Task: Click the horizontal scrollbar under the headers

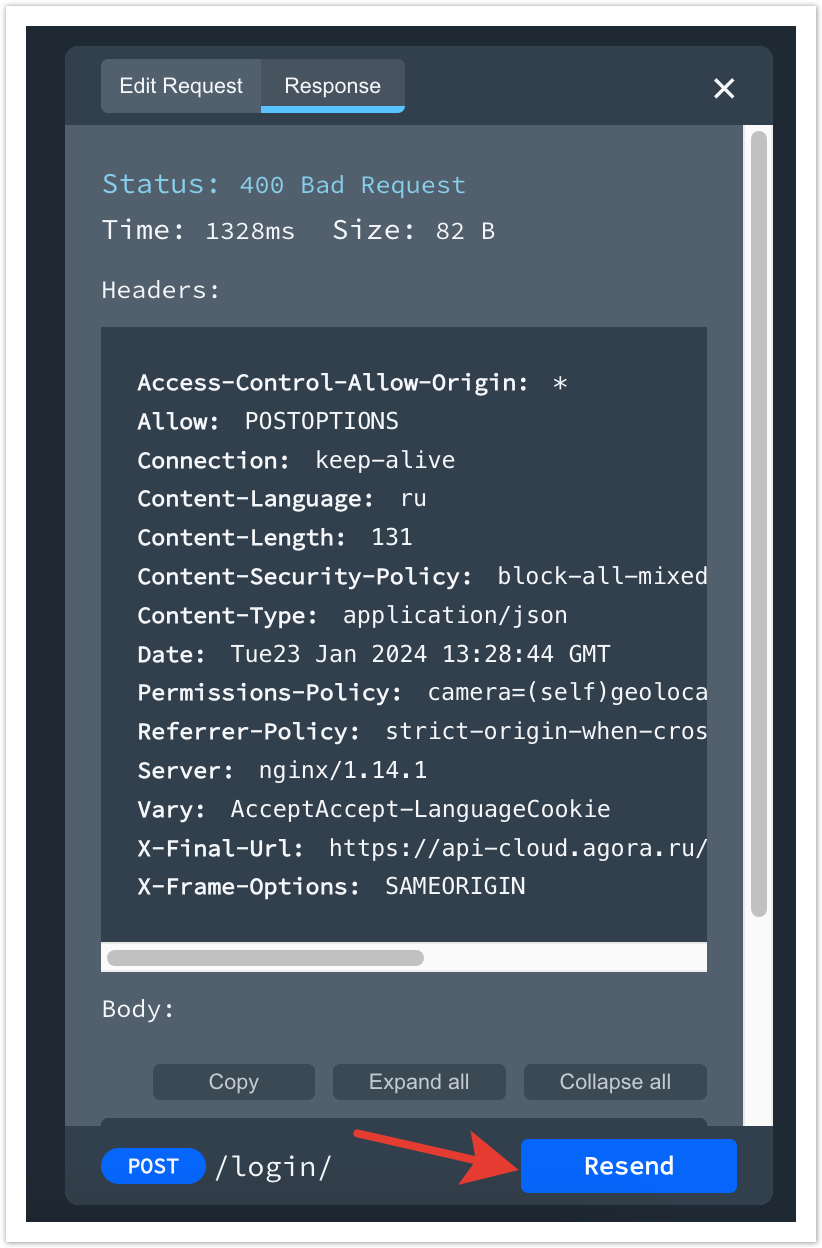Action: coord(265,957)
